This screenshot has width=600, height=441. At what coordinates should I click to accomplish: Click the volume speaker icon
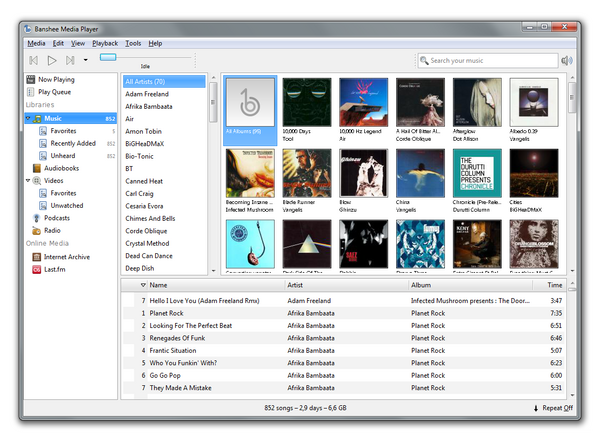click(x=567, y=60)
